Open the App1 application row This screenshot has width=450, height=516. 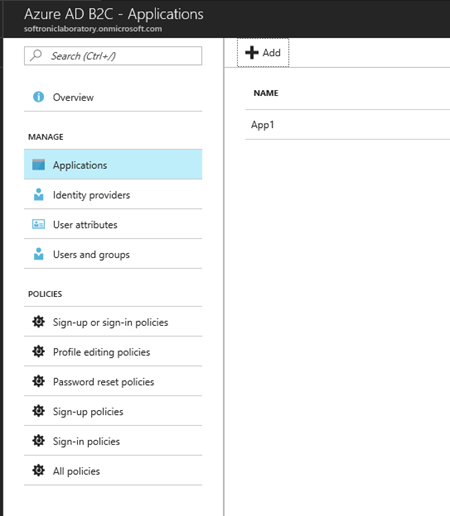347,125
